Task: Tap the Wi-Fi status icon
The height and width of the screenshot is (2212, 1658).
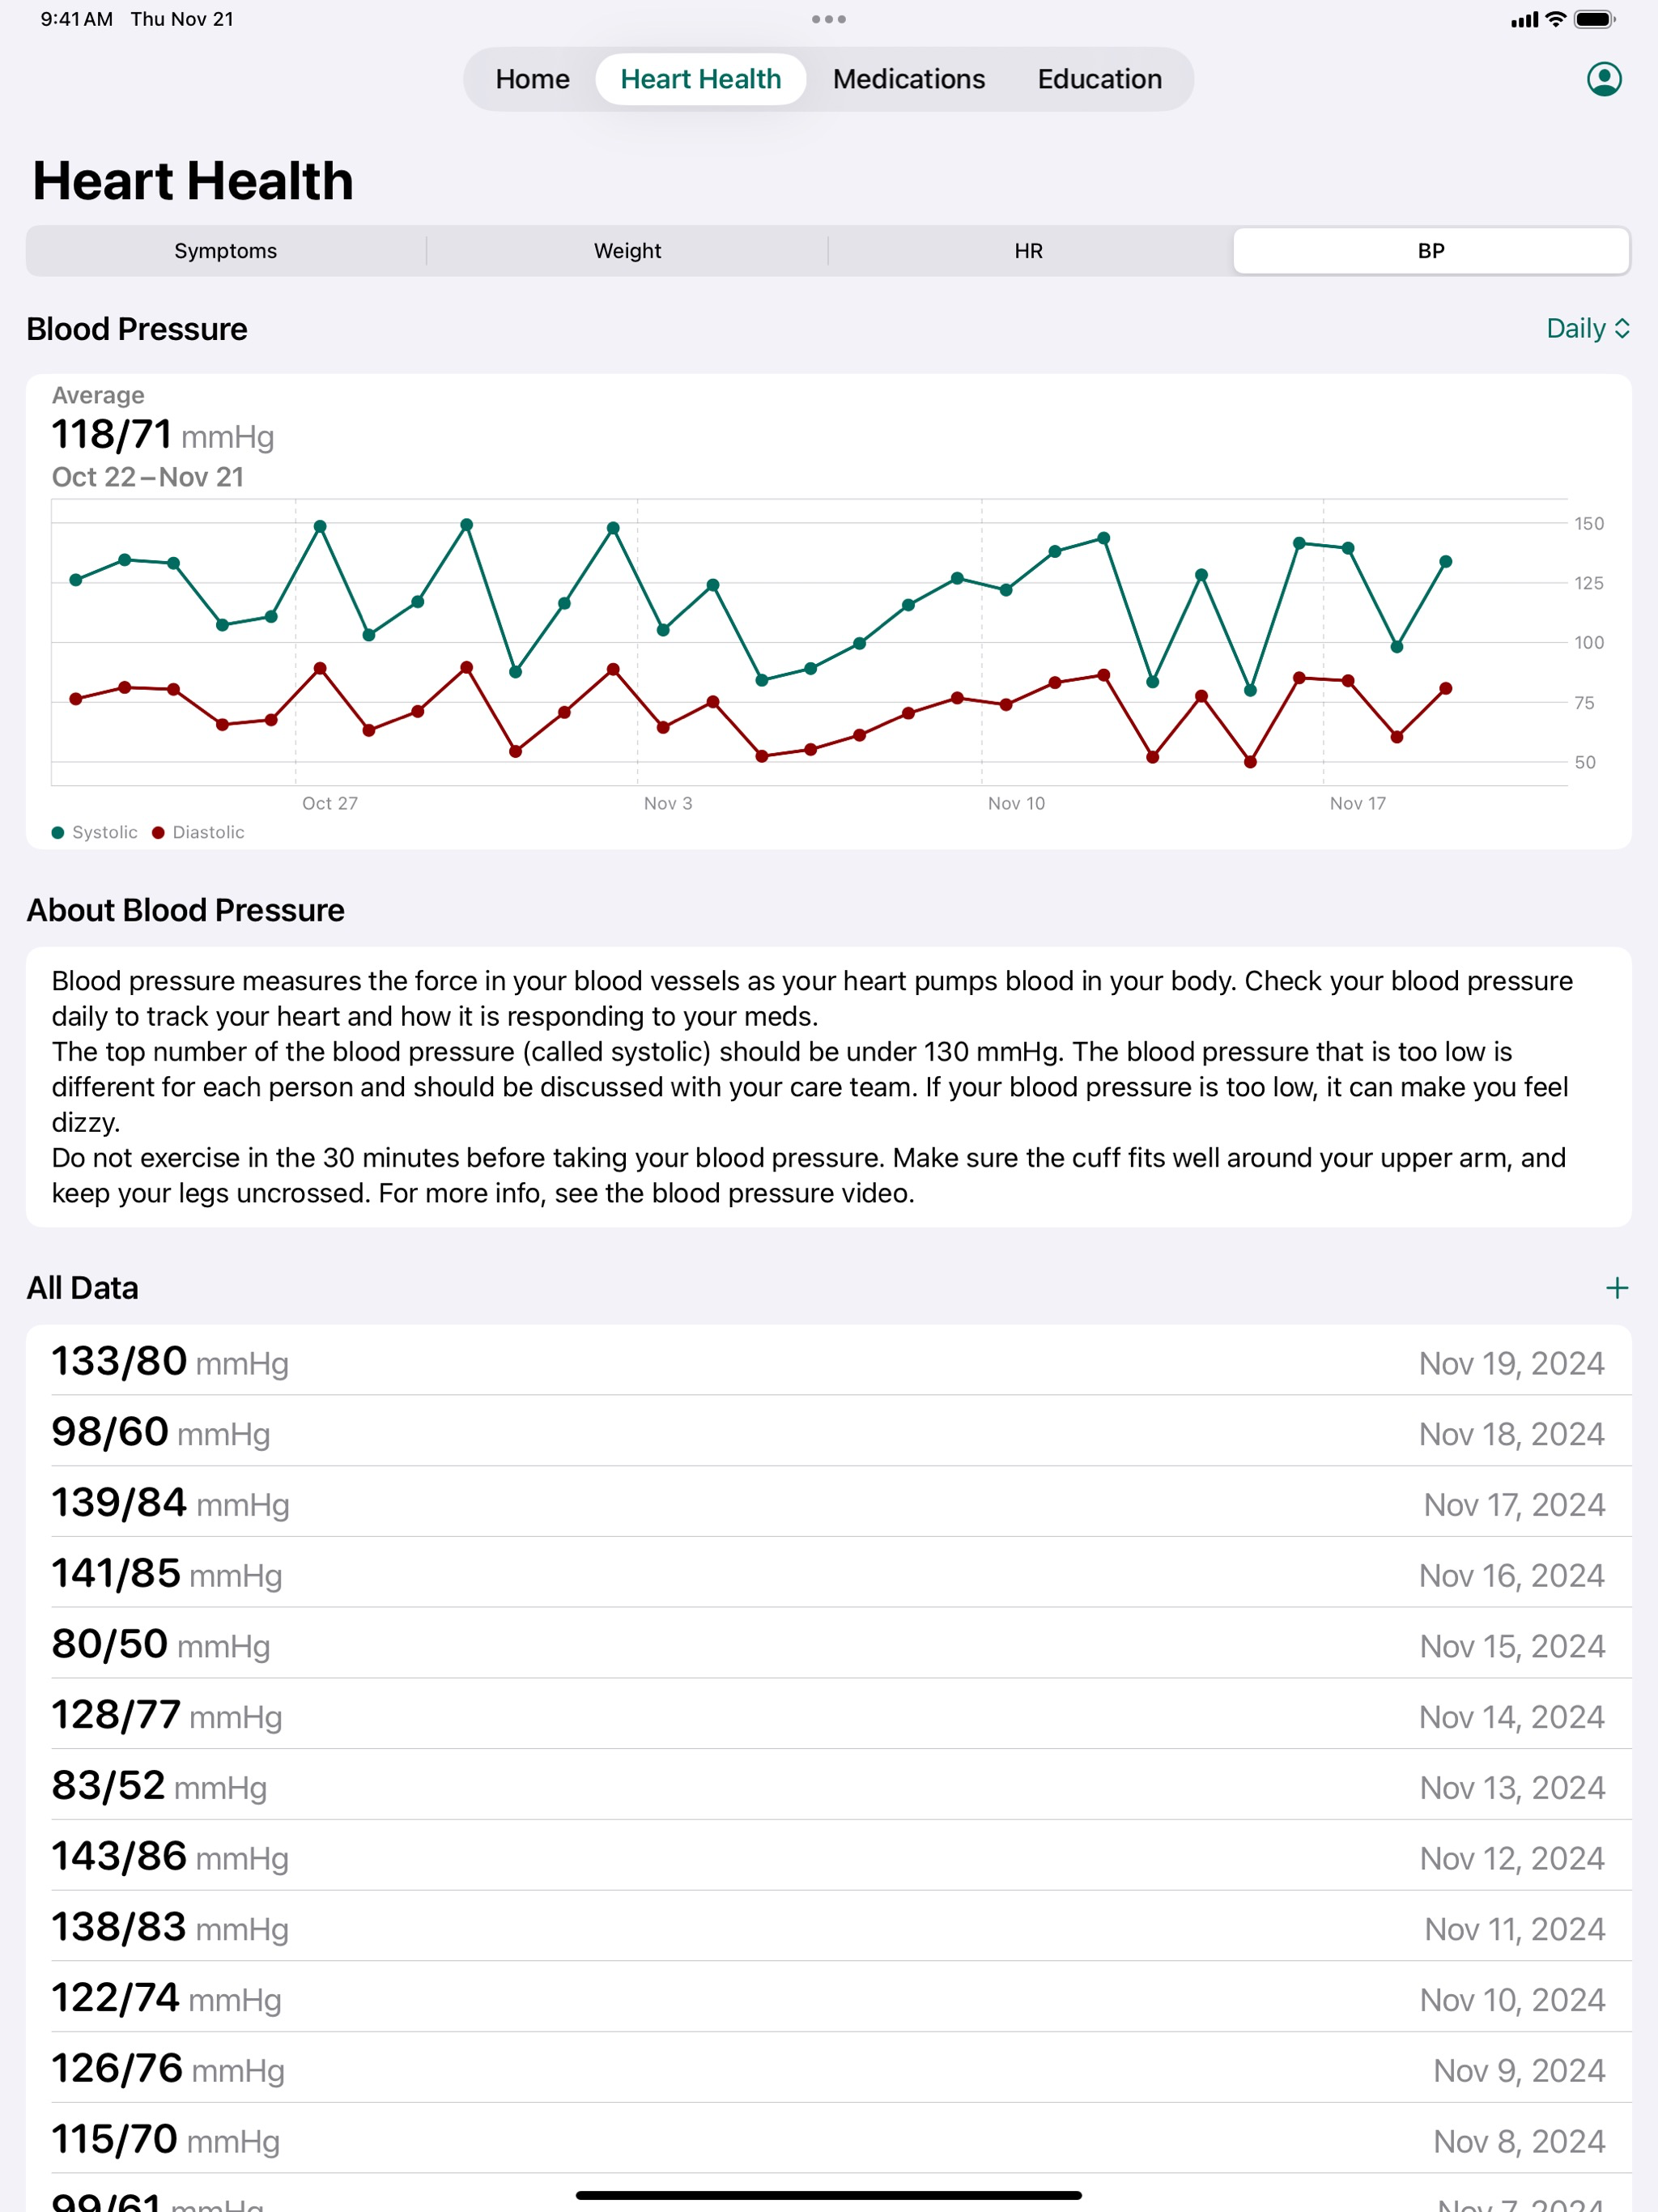Action: [1555, 19]
